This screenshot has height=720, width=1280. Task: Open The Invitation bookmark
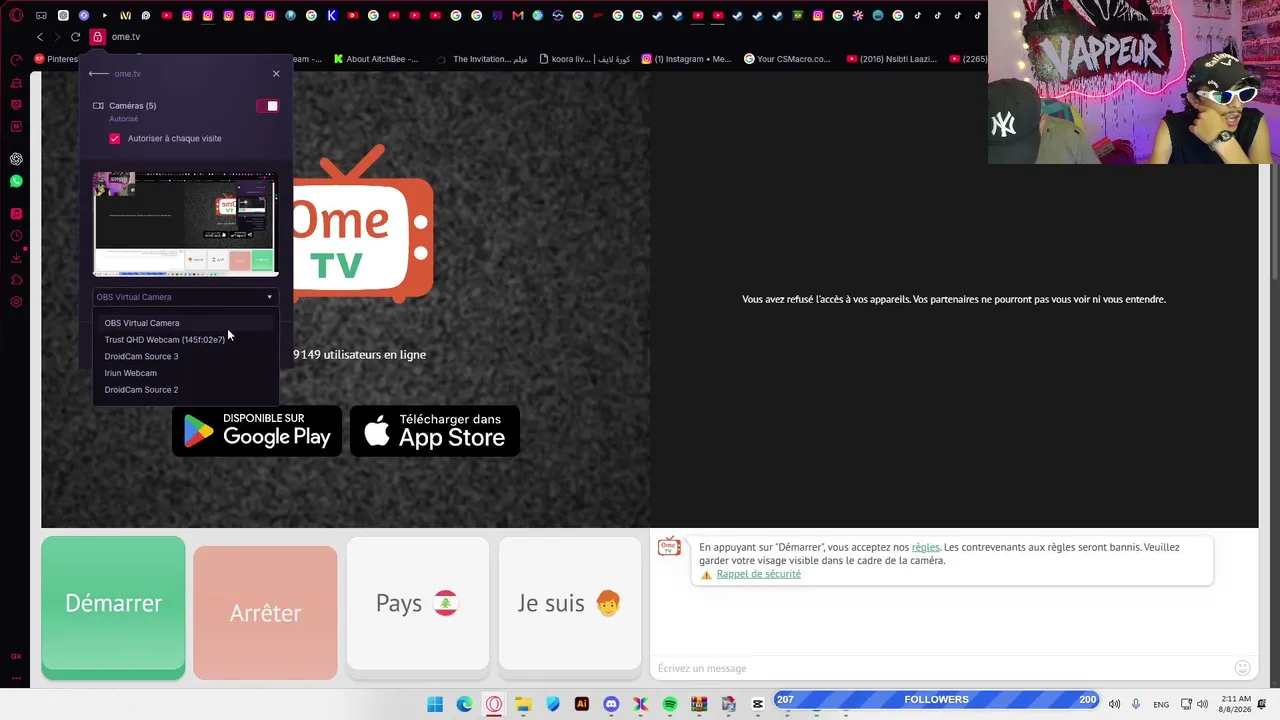pyautogui.click(x=482, y=59)
